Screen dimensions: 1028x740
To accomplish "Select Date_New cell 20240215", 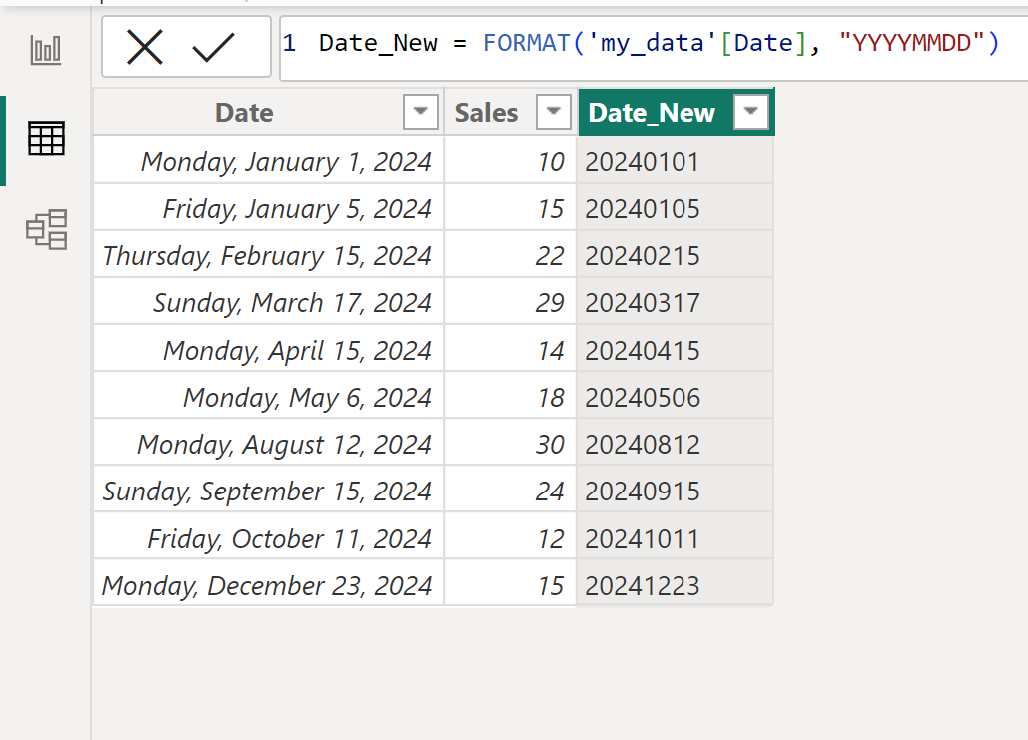I will (675, 256).
